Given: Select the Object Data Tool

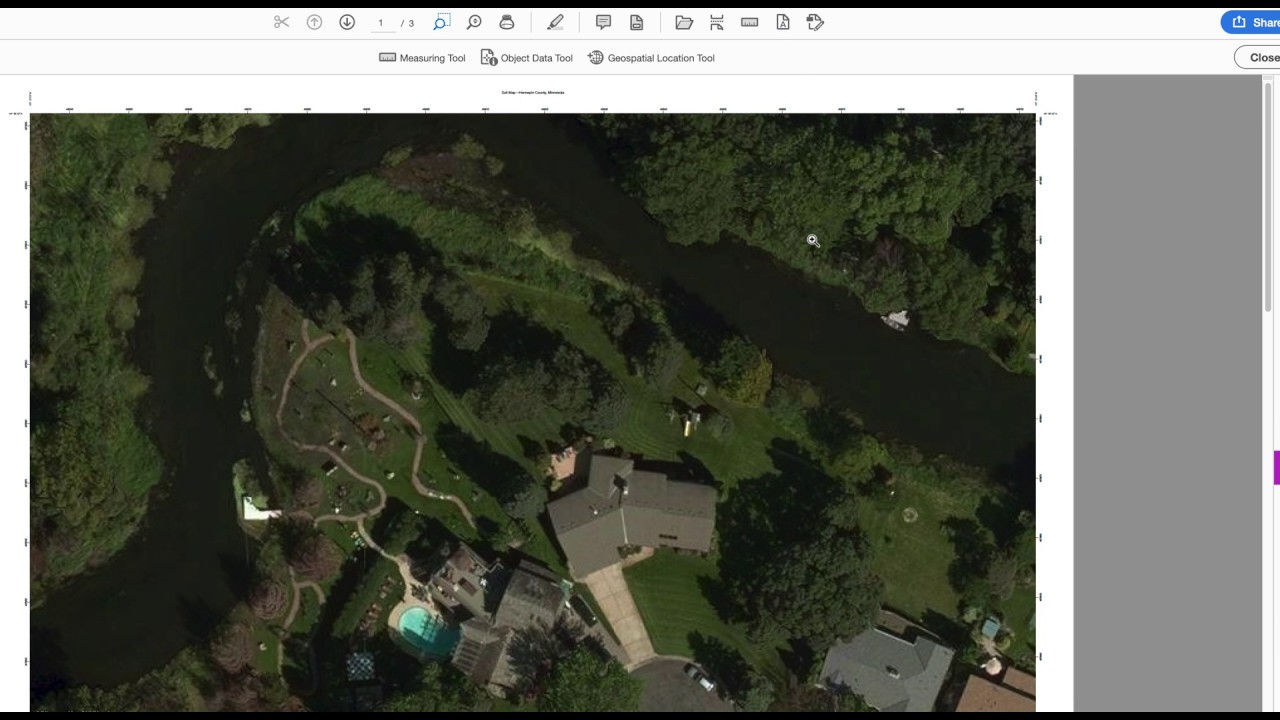Looking at the screenshot, I should coord(527,58).
